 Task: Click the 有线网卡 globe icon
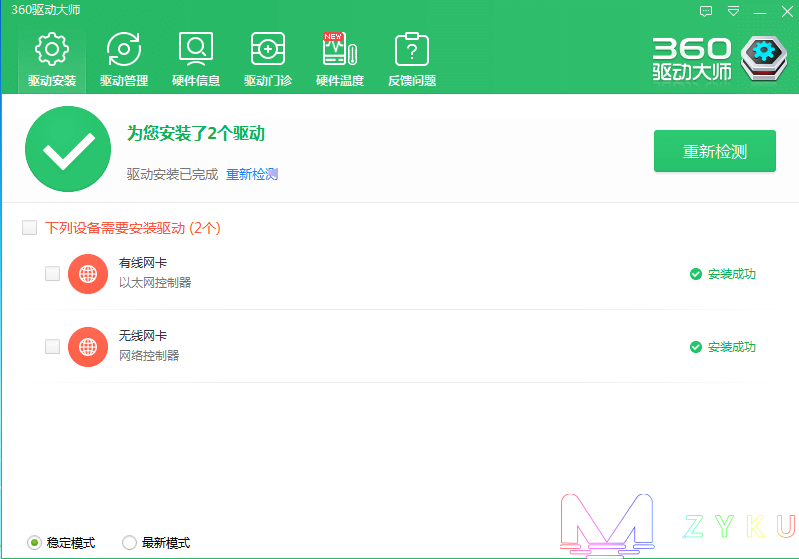88,274
